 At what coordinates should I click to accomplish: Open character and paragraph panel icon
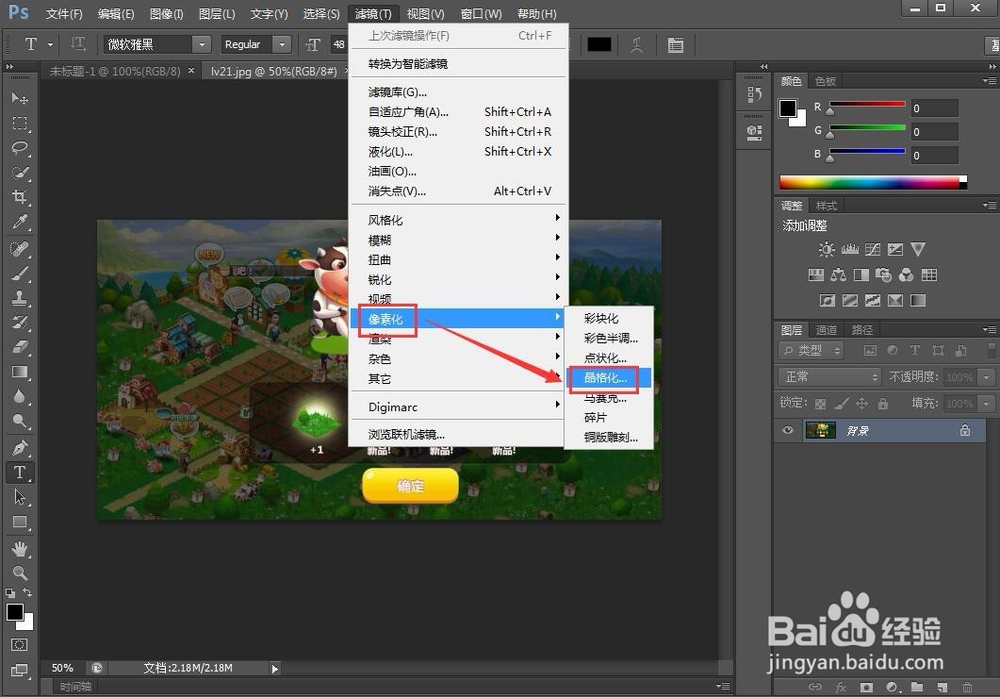675,45
